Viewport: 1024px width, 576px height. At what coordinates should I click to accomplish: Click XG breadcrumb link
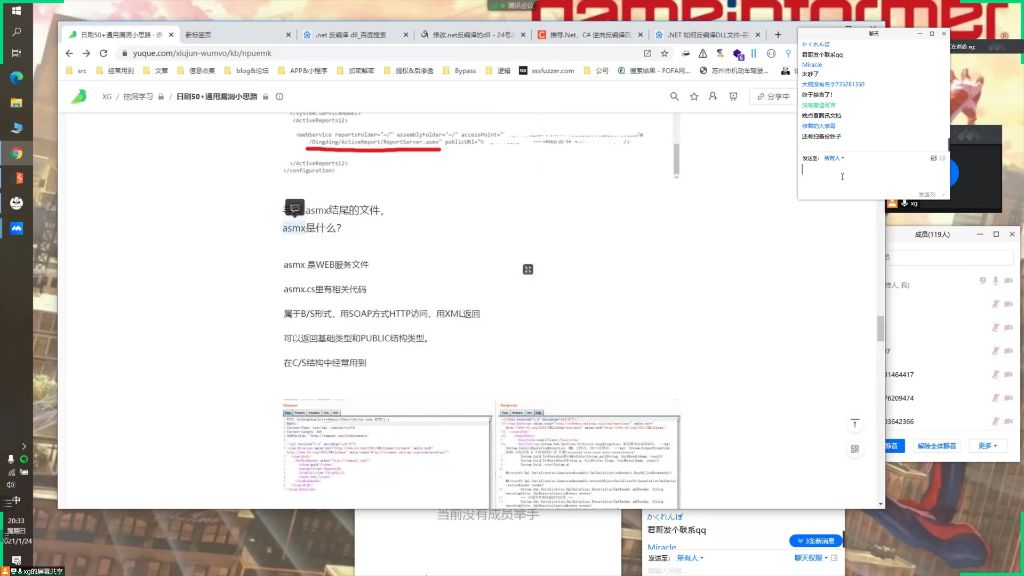(106, 97)
